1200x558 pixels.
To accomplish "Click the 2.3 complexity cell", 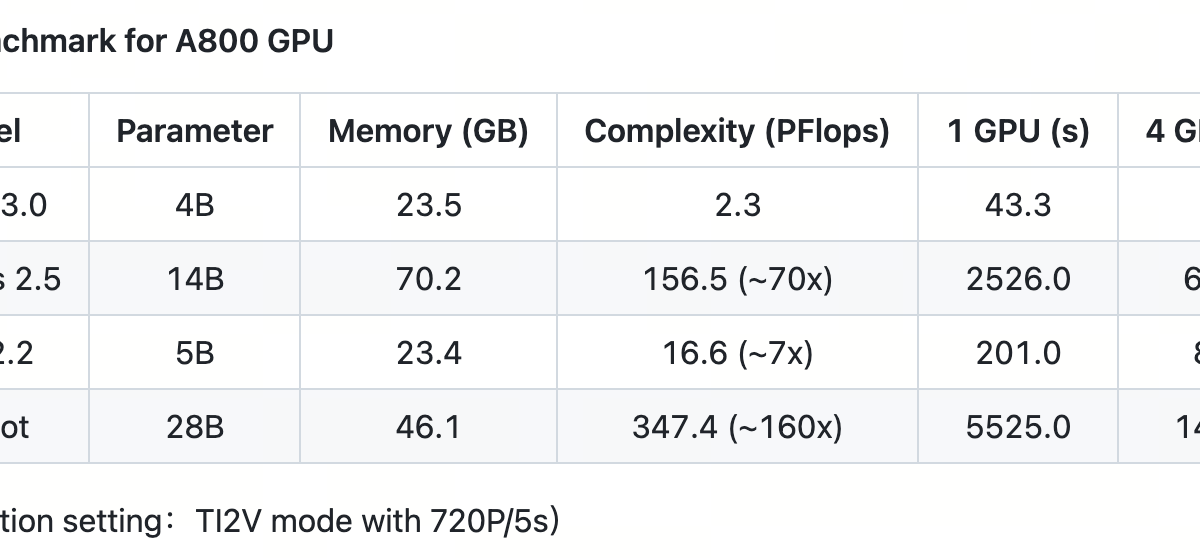I will pos(737,205).
